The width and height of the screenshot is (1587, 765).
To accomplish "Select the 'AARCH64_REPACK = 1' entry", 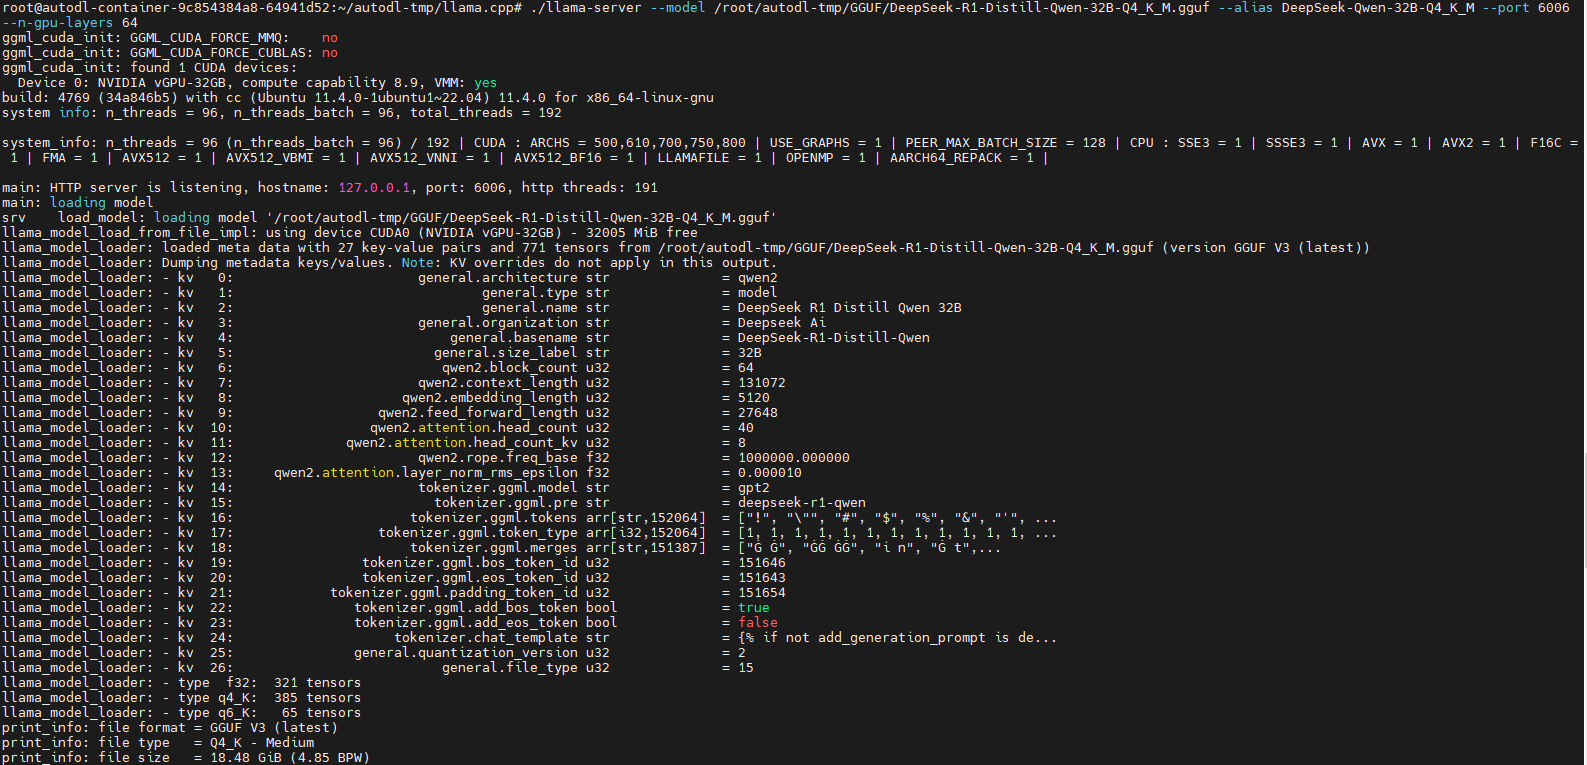I will click(960, 158).
